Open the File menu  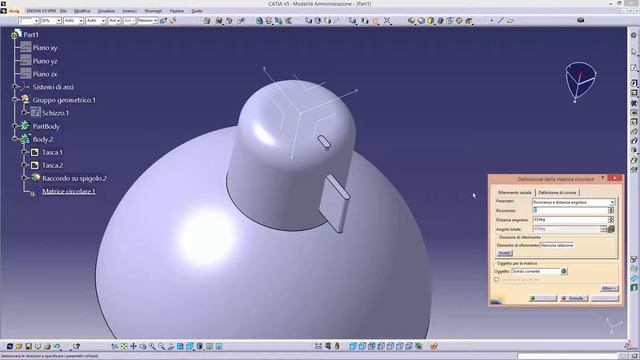click(x=63, y=11)
